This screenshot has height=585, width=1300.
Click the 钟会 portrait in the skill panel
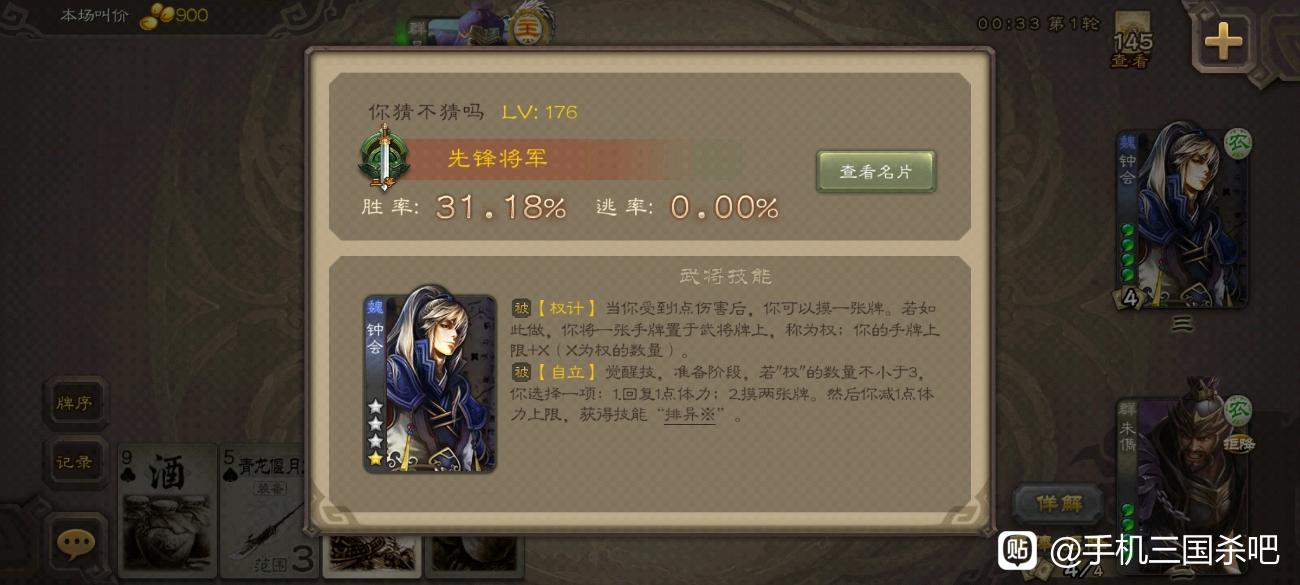(430, 383)
